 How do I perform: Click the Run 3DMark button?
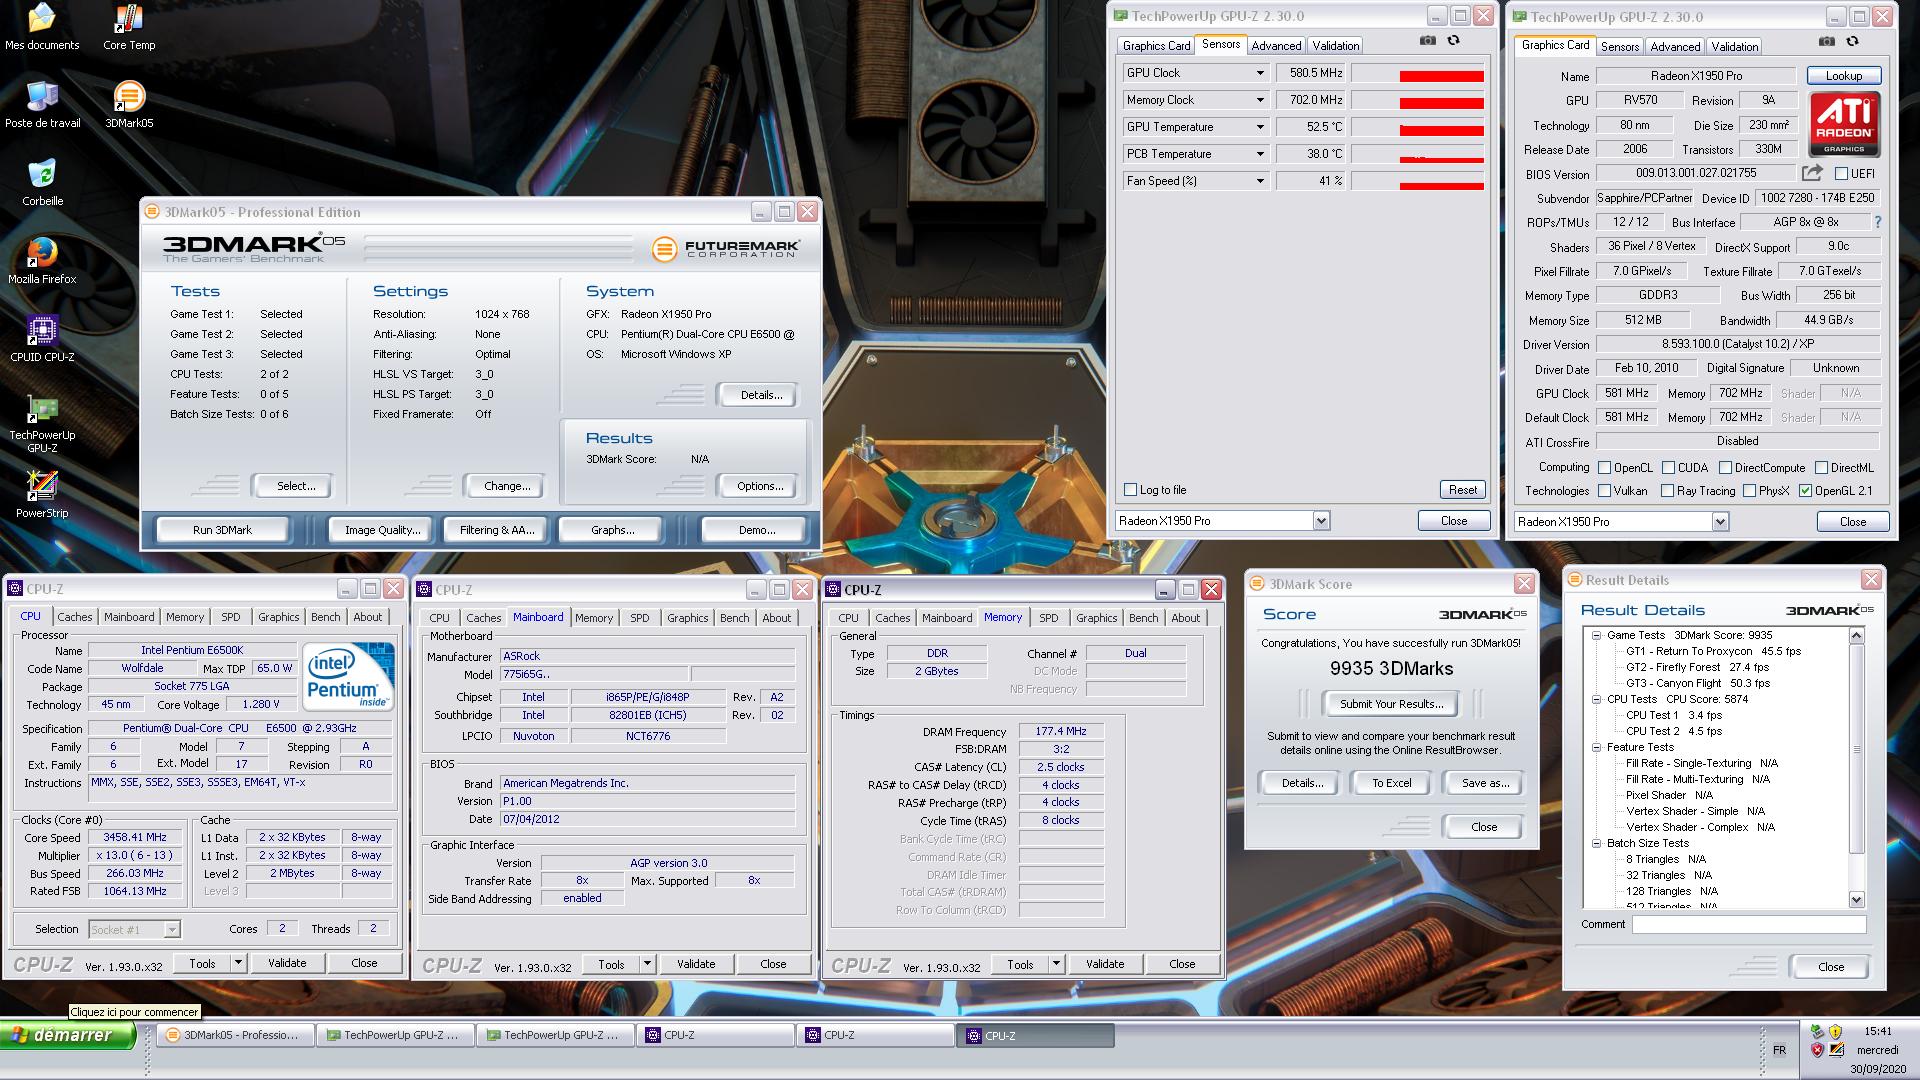pyautogui.click(x=222, y=530)
